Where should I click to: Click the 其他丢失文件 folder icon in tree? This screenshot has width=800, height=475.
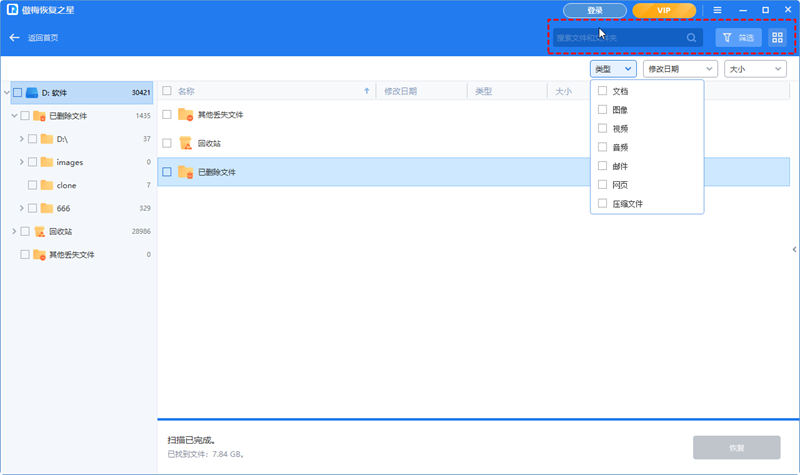[x=39, y=255]
